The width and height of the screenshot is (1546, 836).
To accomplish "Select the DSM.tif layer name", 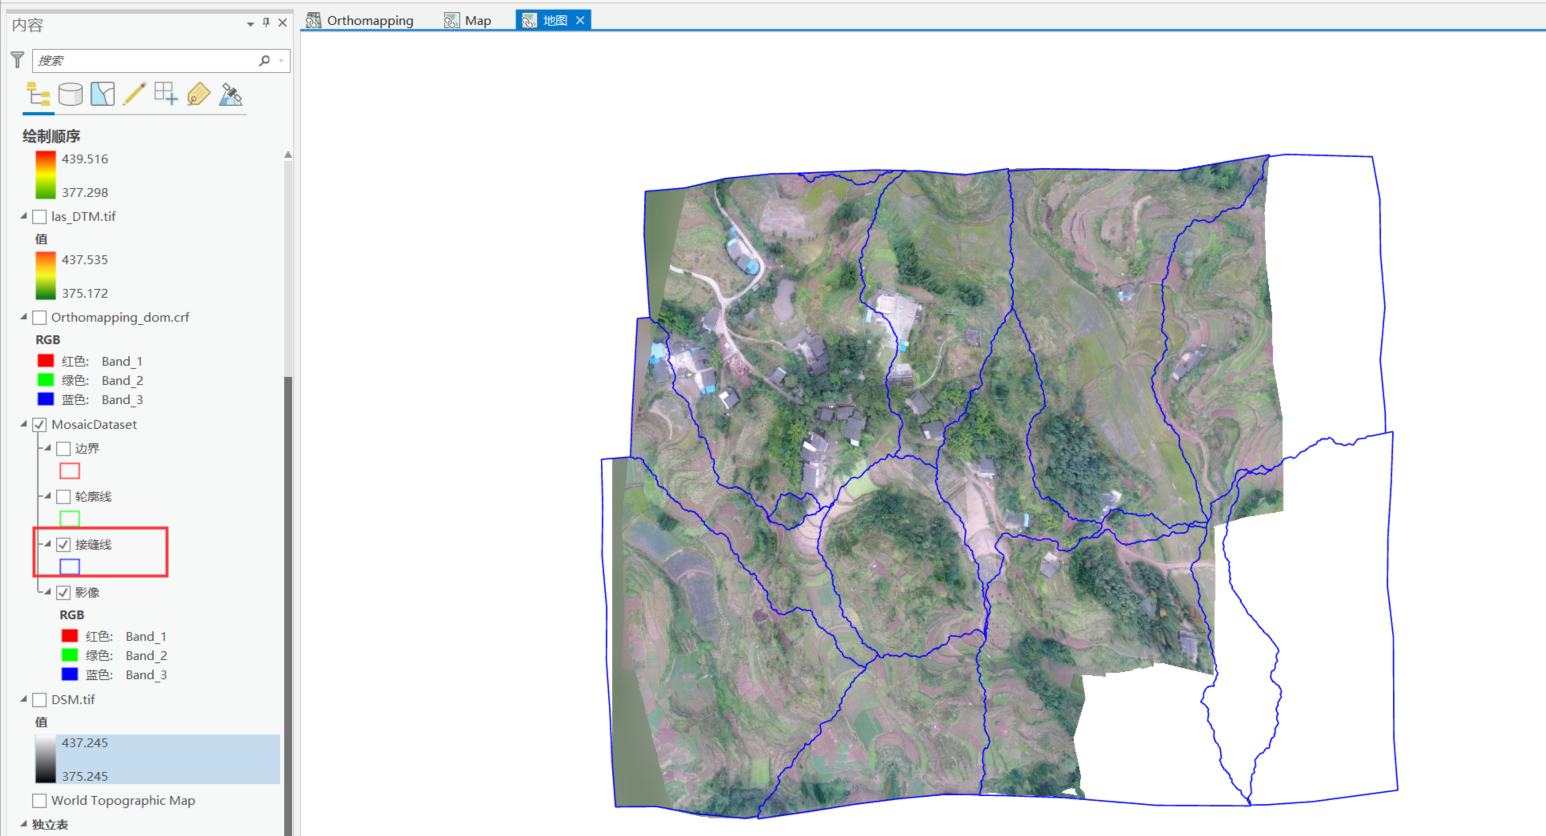I will 73,699.
